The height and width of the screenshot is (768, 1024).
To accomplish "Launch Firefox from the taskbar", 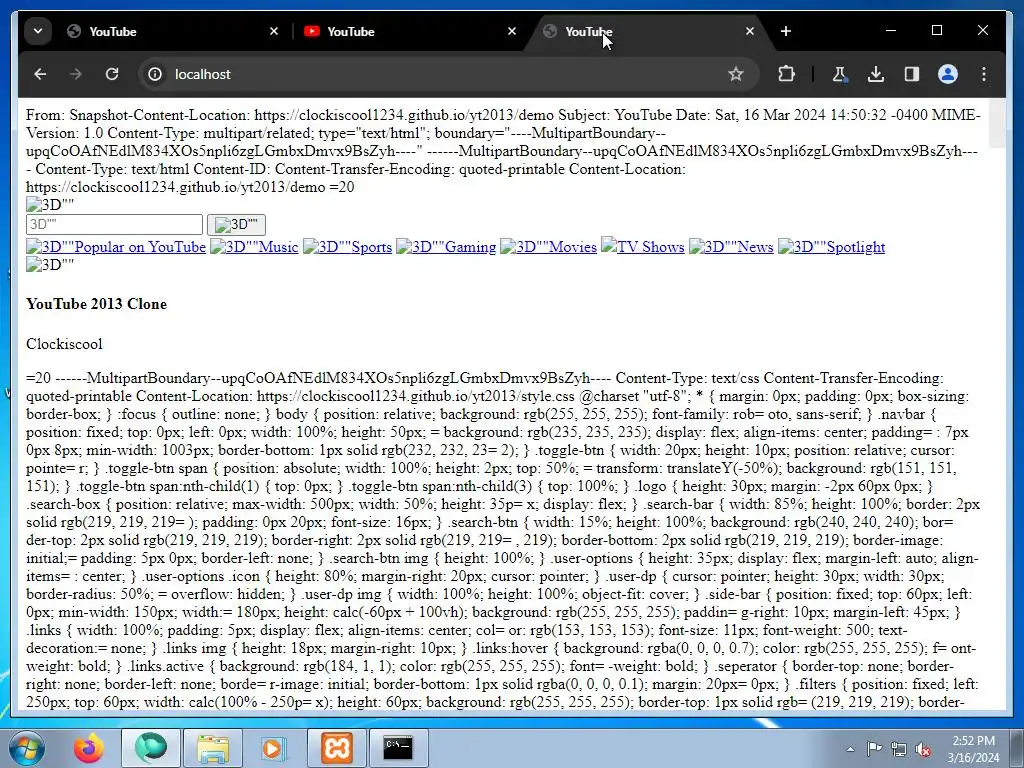I will point(88,748).
